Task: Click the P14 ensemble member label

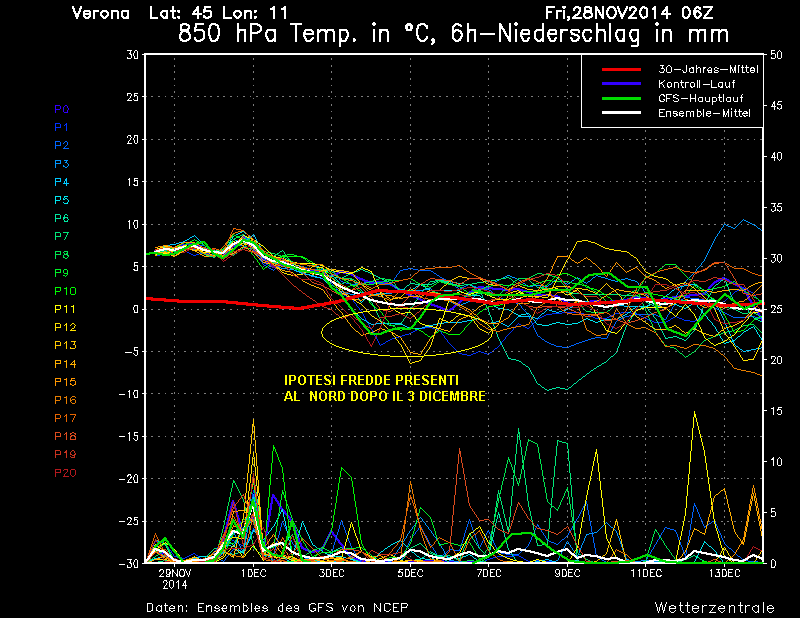Action: (x=65, y=364)
